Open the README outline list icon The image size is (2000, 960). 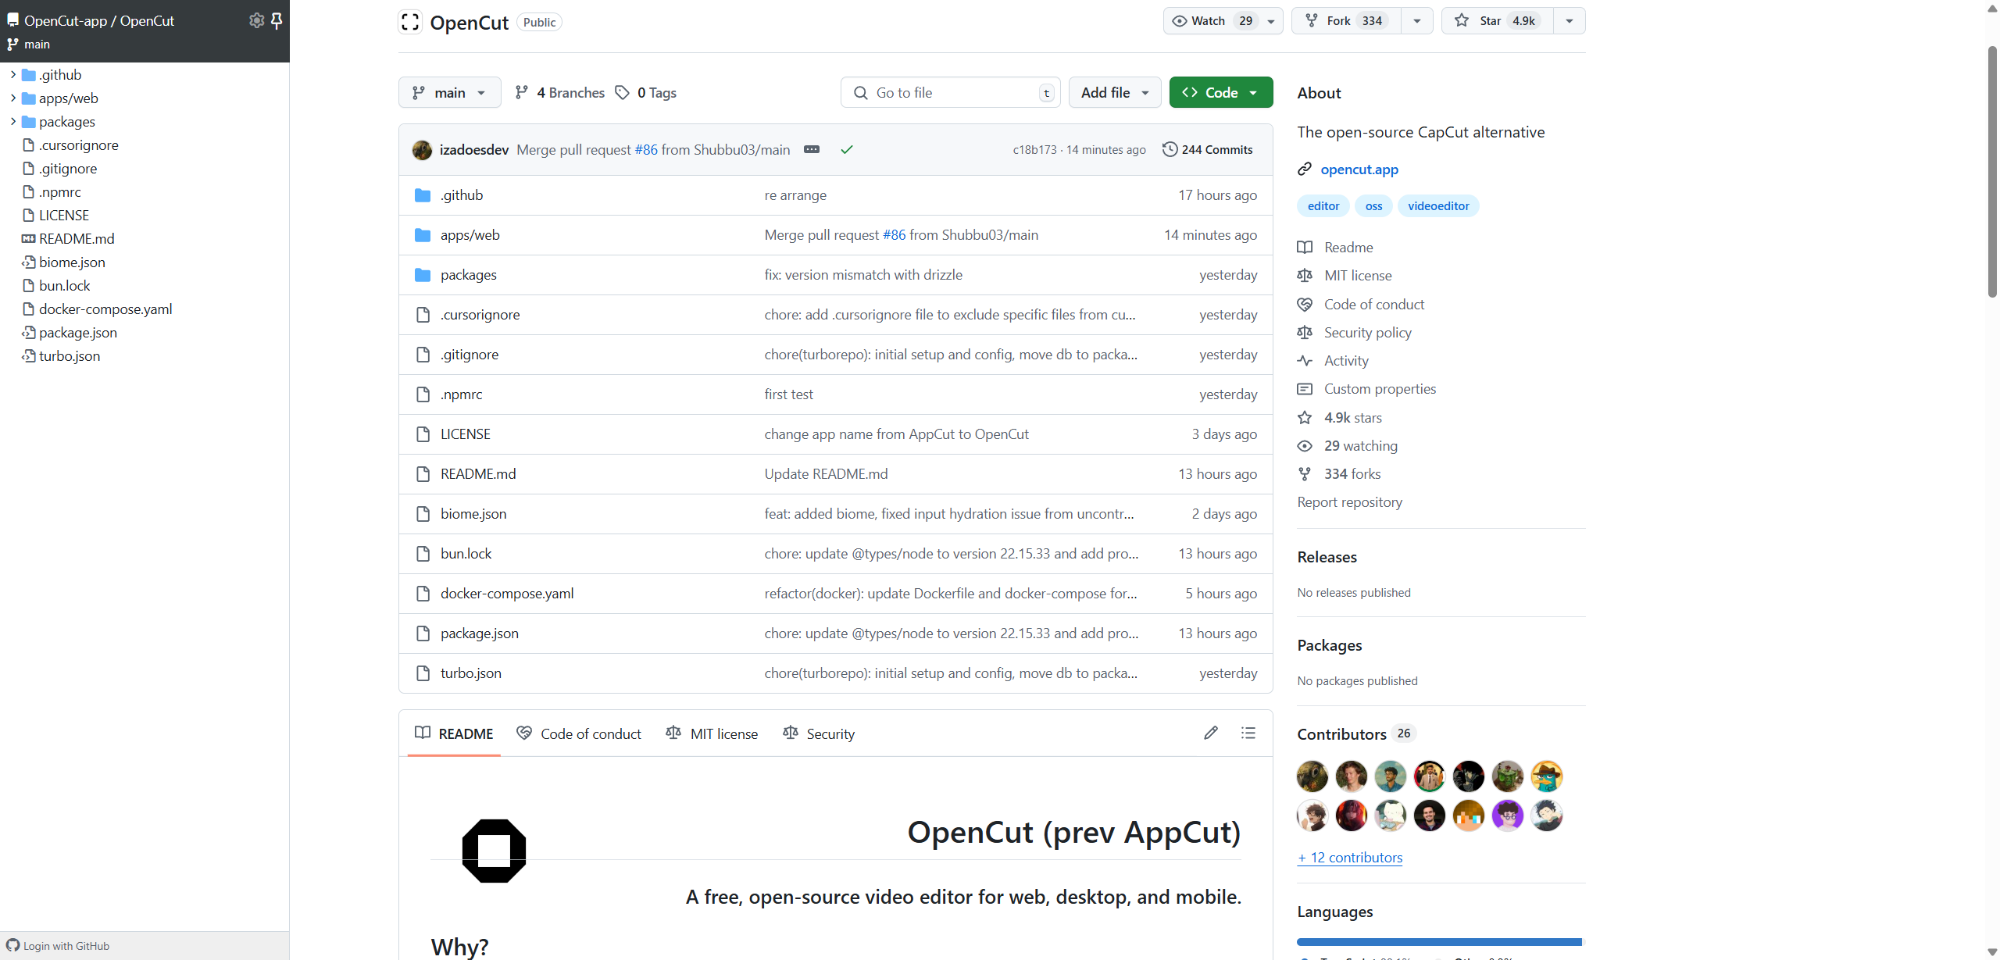point(1248,733)
